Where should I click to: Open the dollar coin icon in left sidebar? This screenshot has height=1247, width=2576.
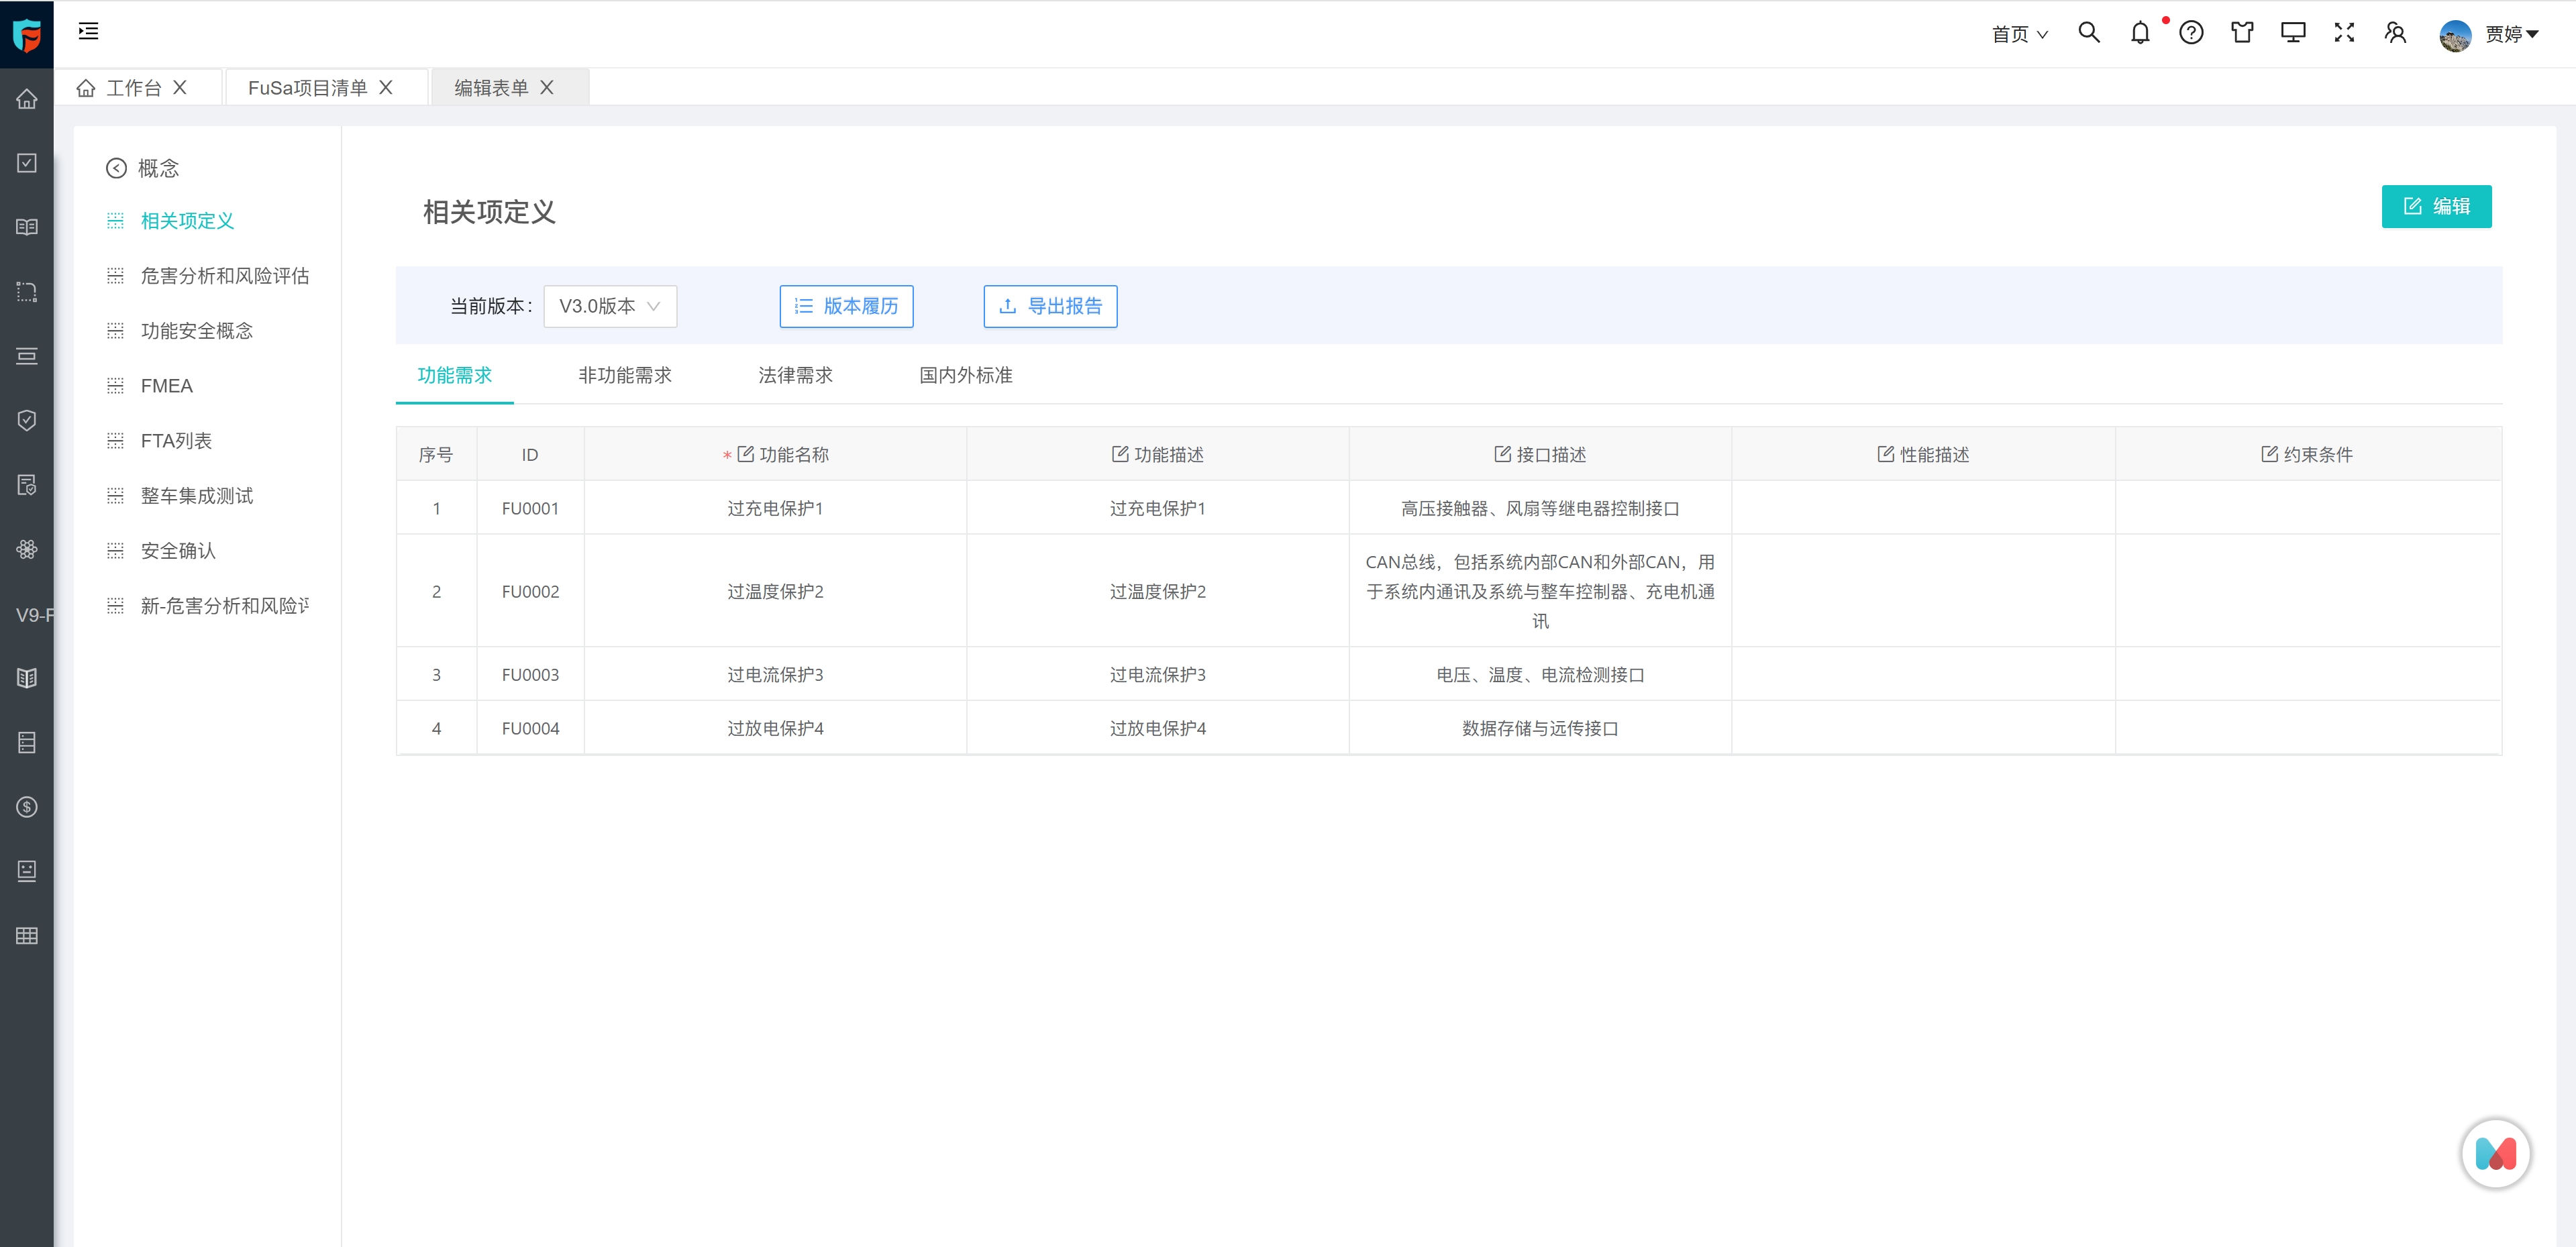[27, 807]
